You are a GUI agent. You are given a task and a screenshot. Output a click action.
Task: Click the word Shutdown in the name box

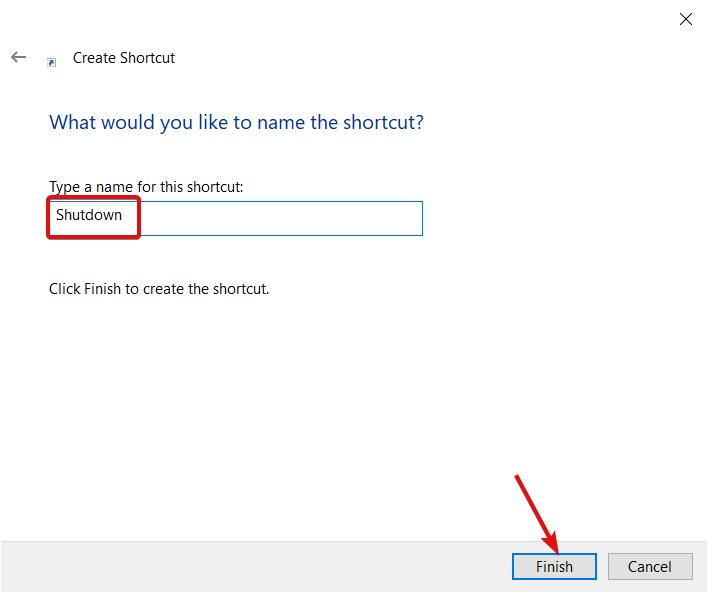click(x=89, y=215)
